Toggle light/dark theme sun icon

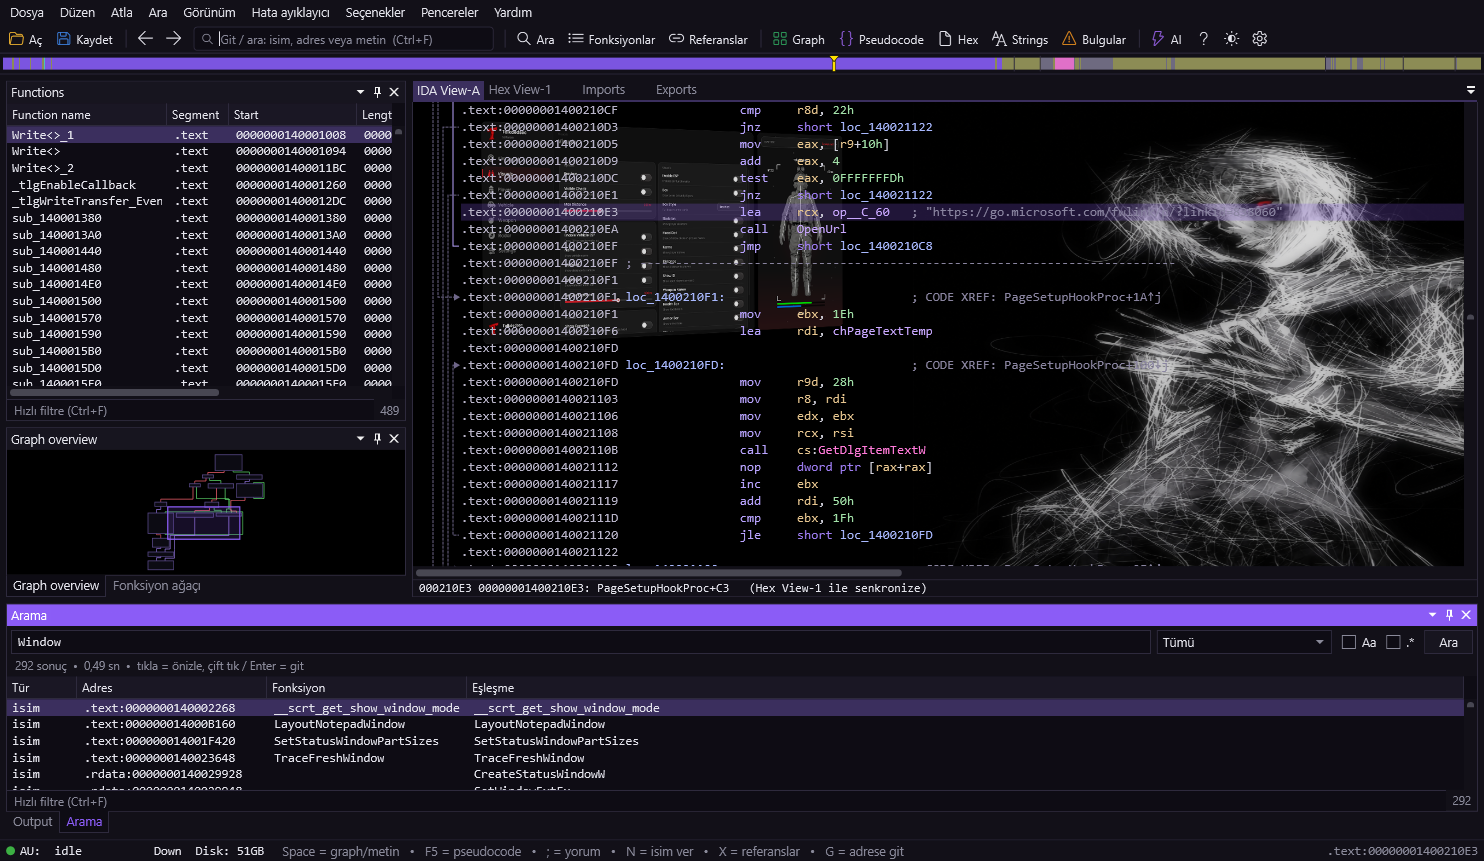click(x=1232, y=39)
